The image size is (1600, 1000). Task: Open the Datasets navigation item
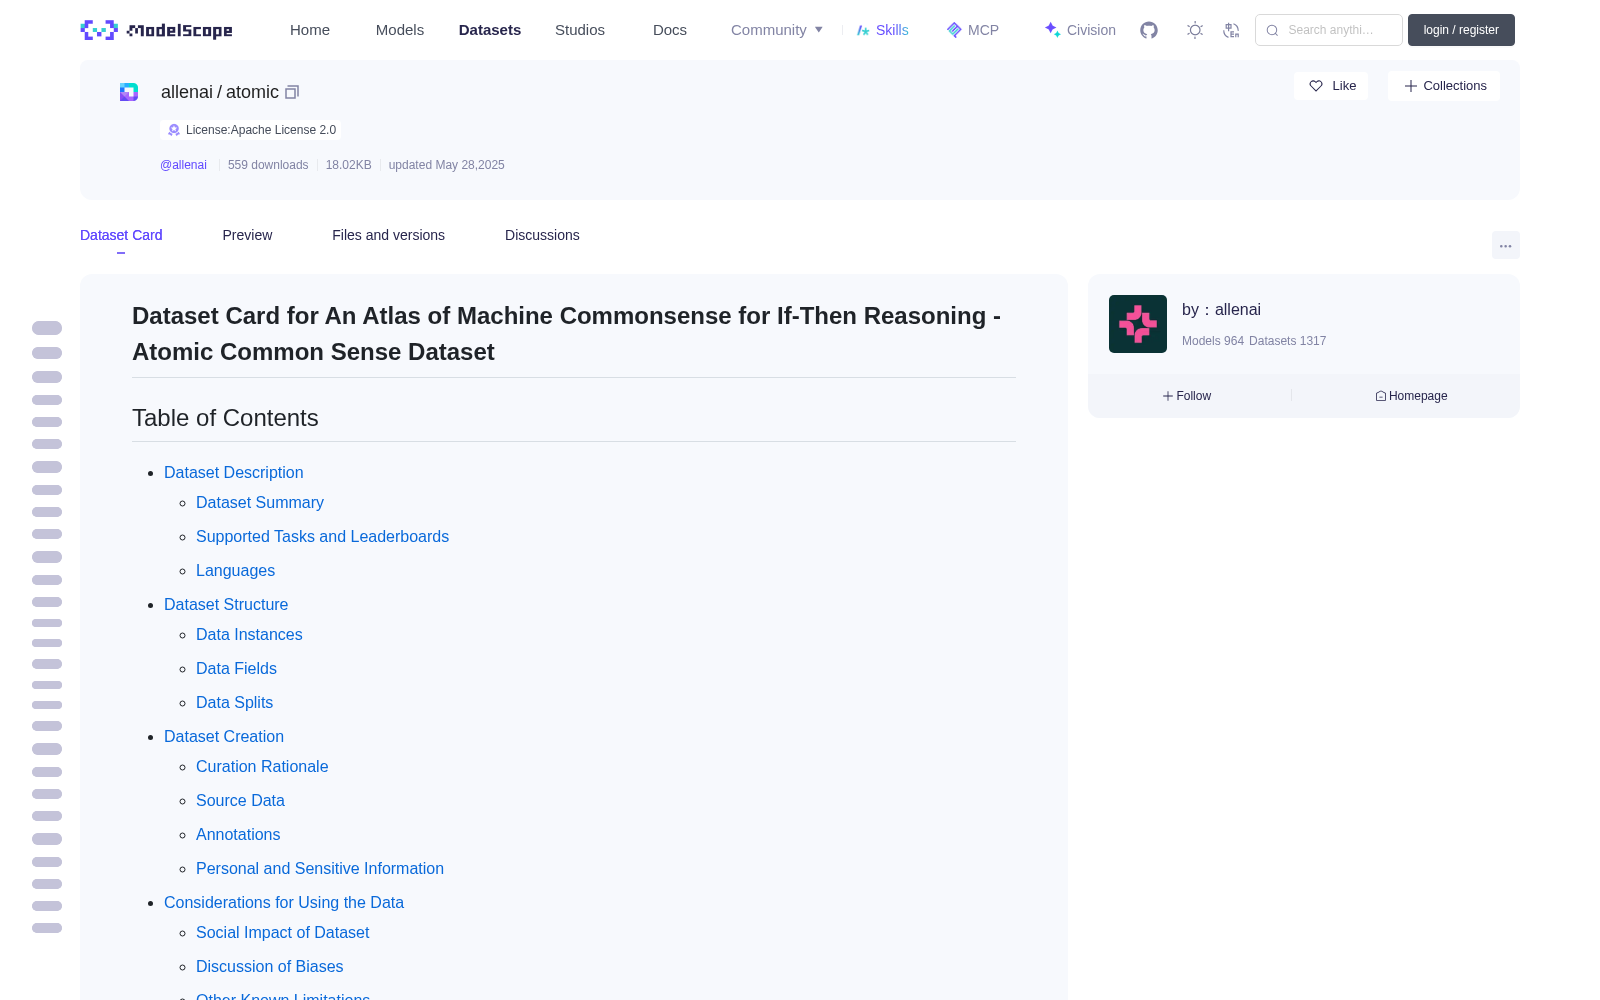coord(490,30)
